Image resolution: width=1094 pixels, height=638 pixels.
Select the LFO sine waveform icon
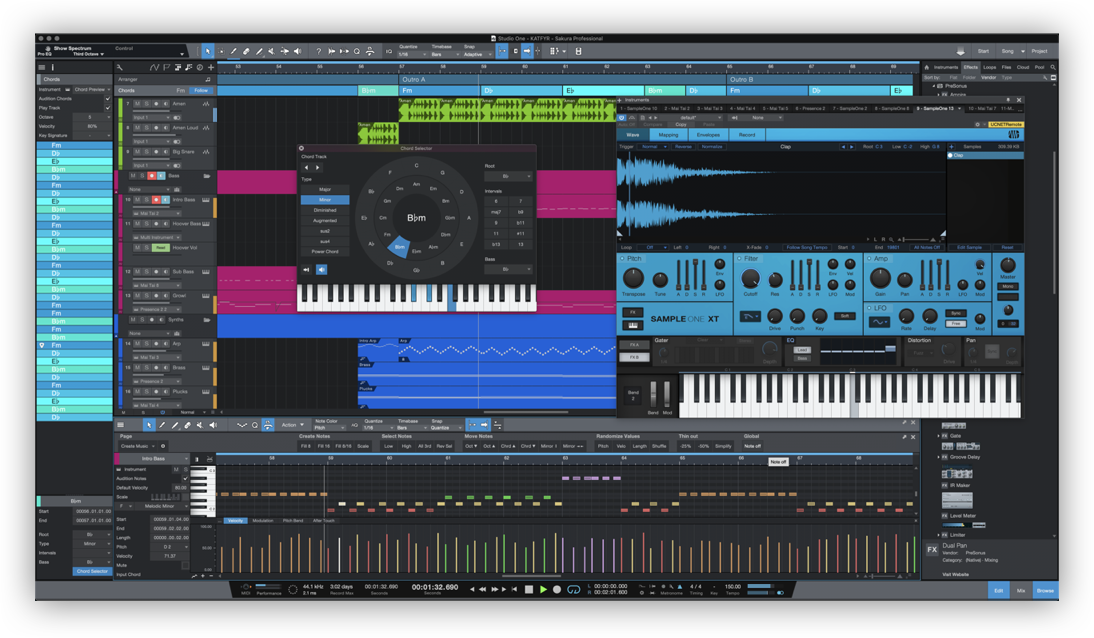coord(879,322)
